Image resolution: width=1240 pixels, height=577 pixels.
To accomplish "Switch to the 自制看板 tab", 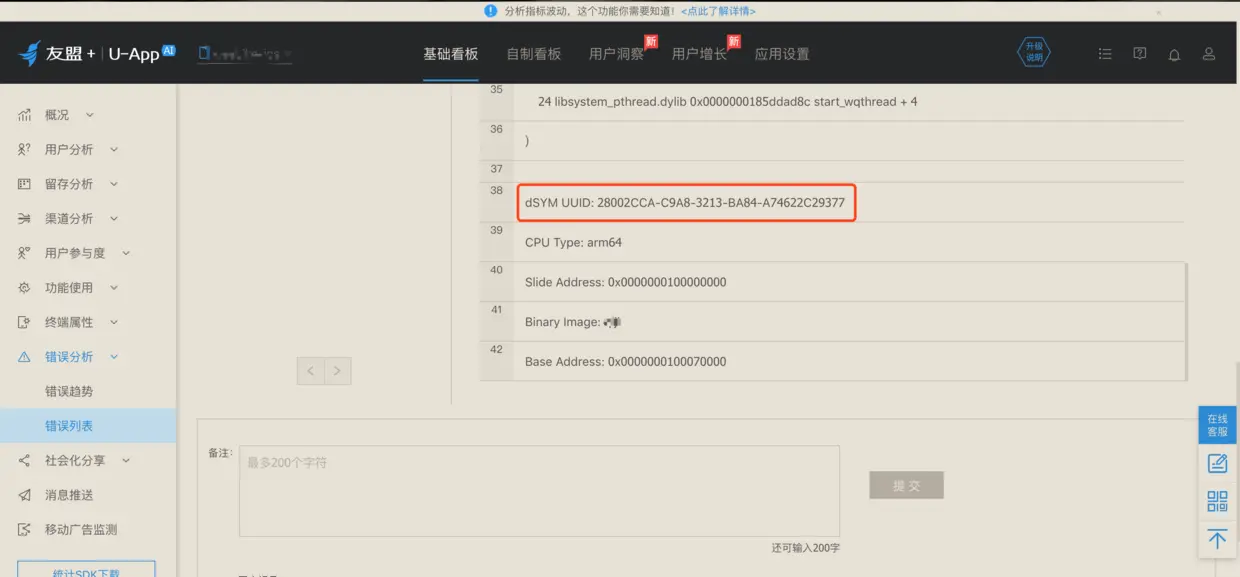I will click(533, 53).
